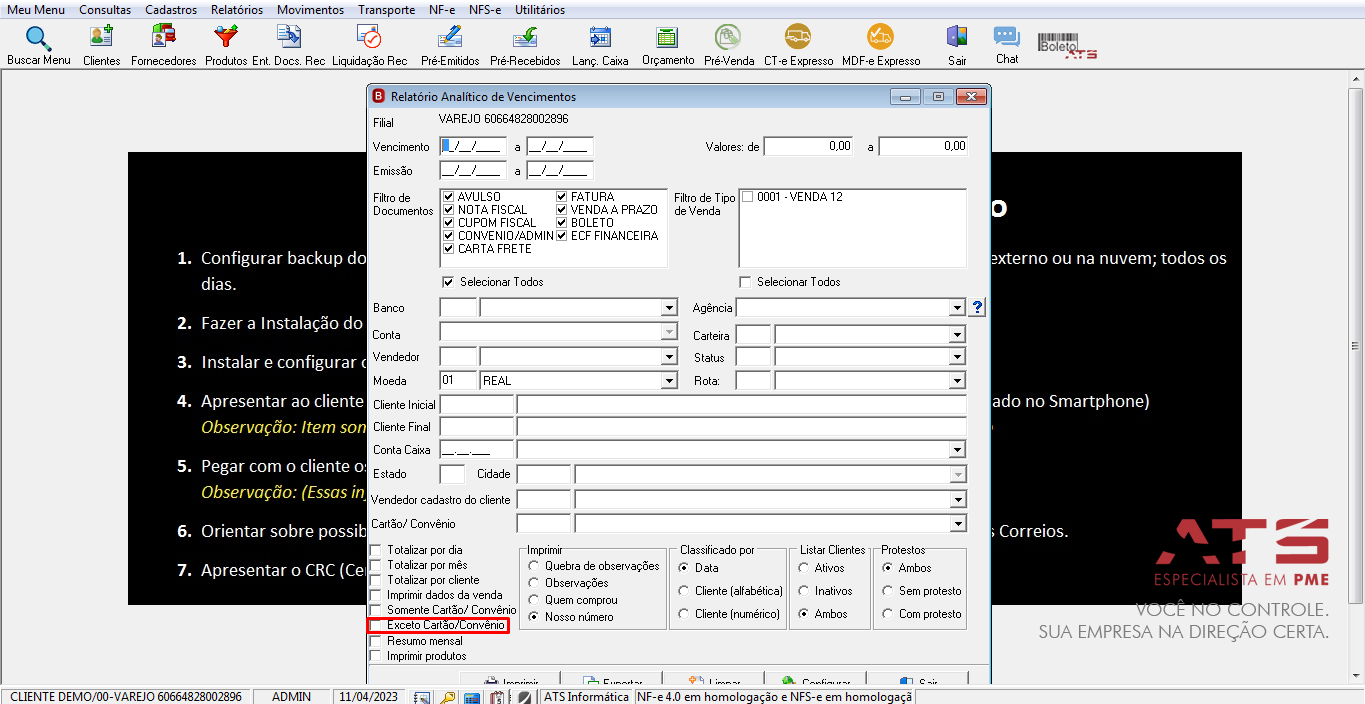Click the Limpar button

point(715,679)
